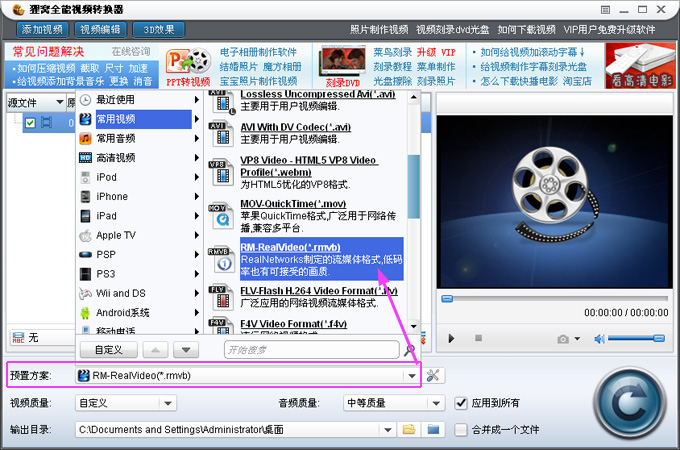Click the 添加视频 button
Screen dimensions: 680x450
(42, 29)
